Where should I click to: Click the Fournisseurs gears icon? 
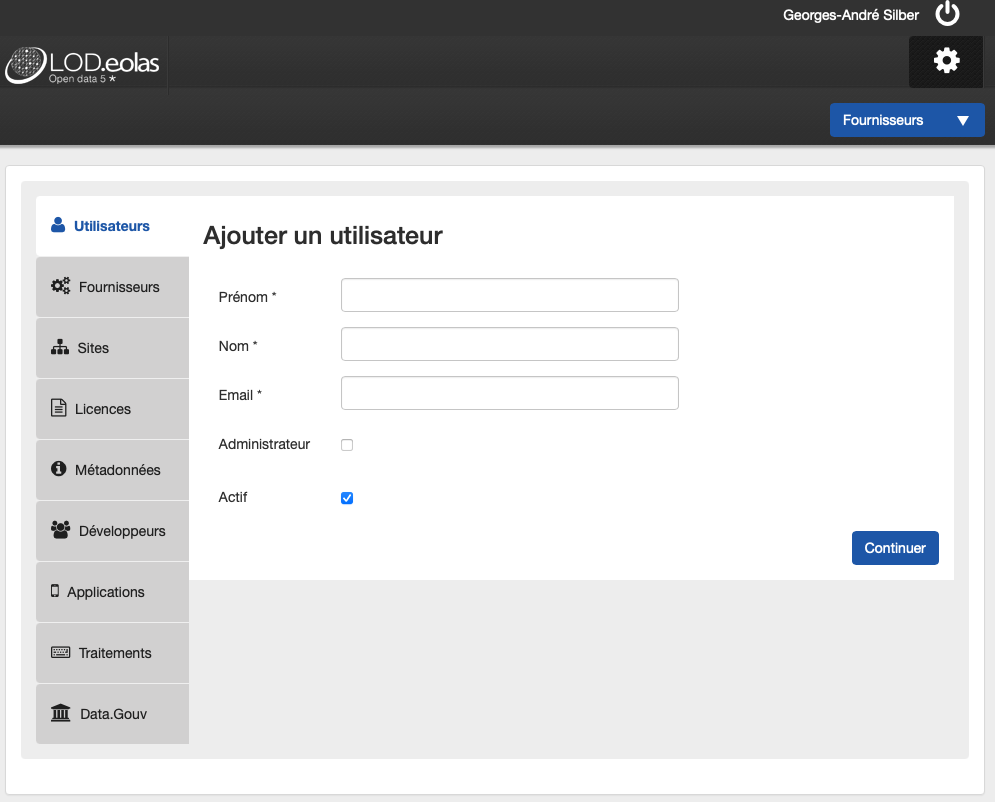click(x=60, y=286)
